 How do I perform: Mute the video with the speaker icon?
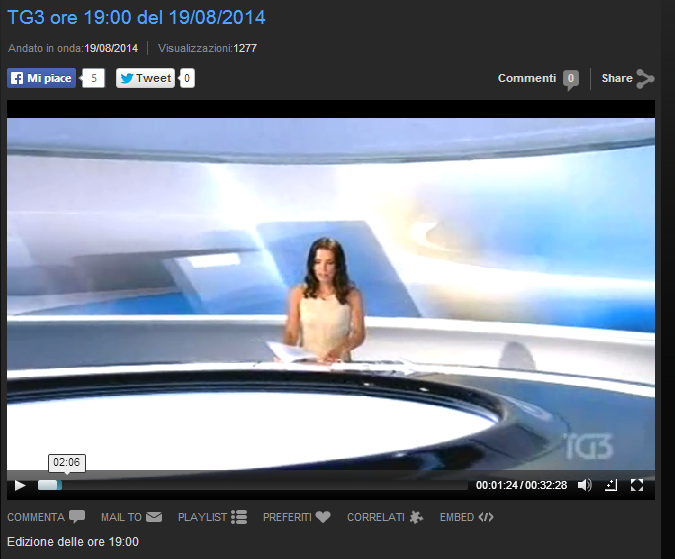(x=584, y=485)
